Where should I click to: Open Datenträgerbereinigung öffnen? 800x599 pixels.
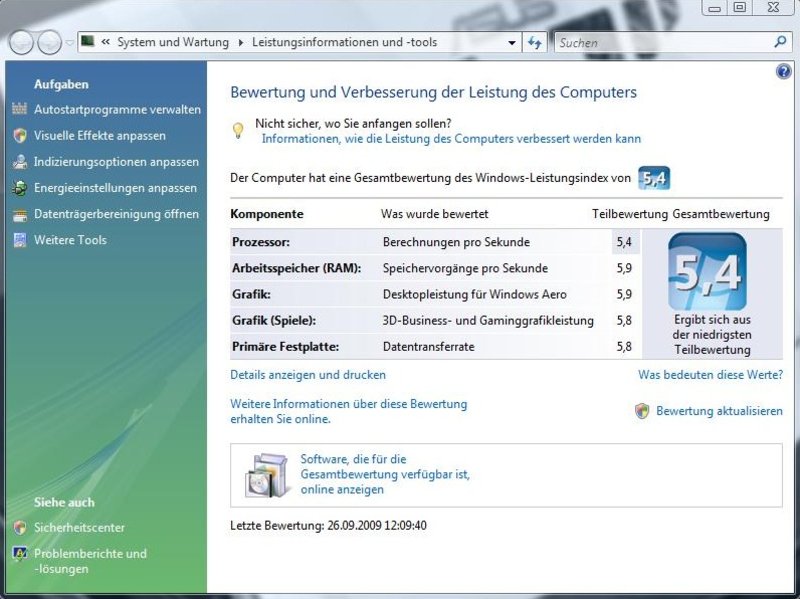[x=116, y=214]
